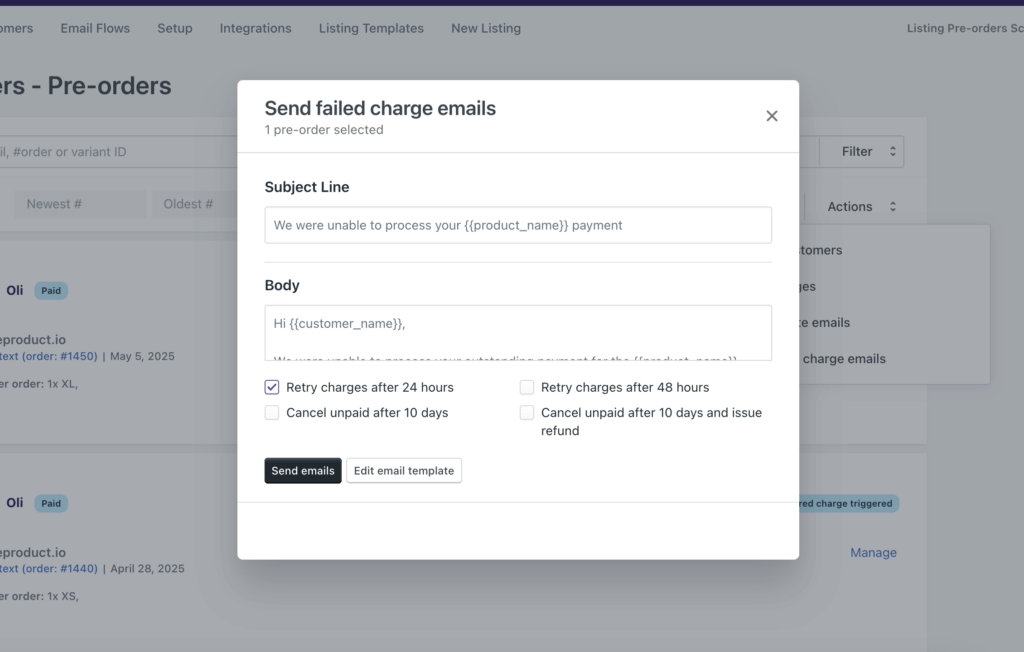This screenshot has width=1024, height=652.
Task: Open the Filter dropdown
Action: click(861, 152)
